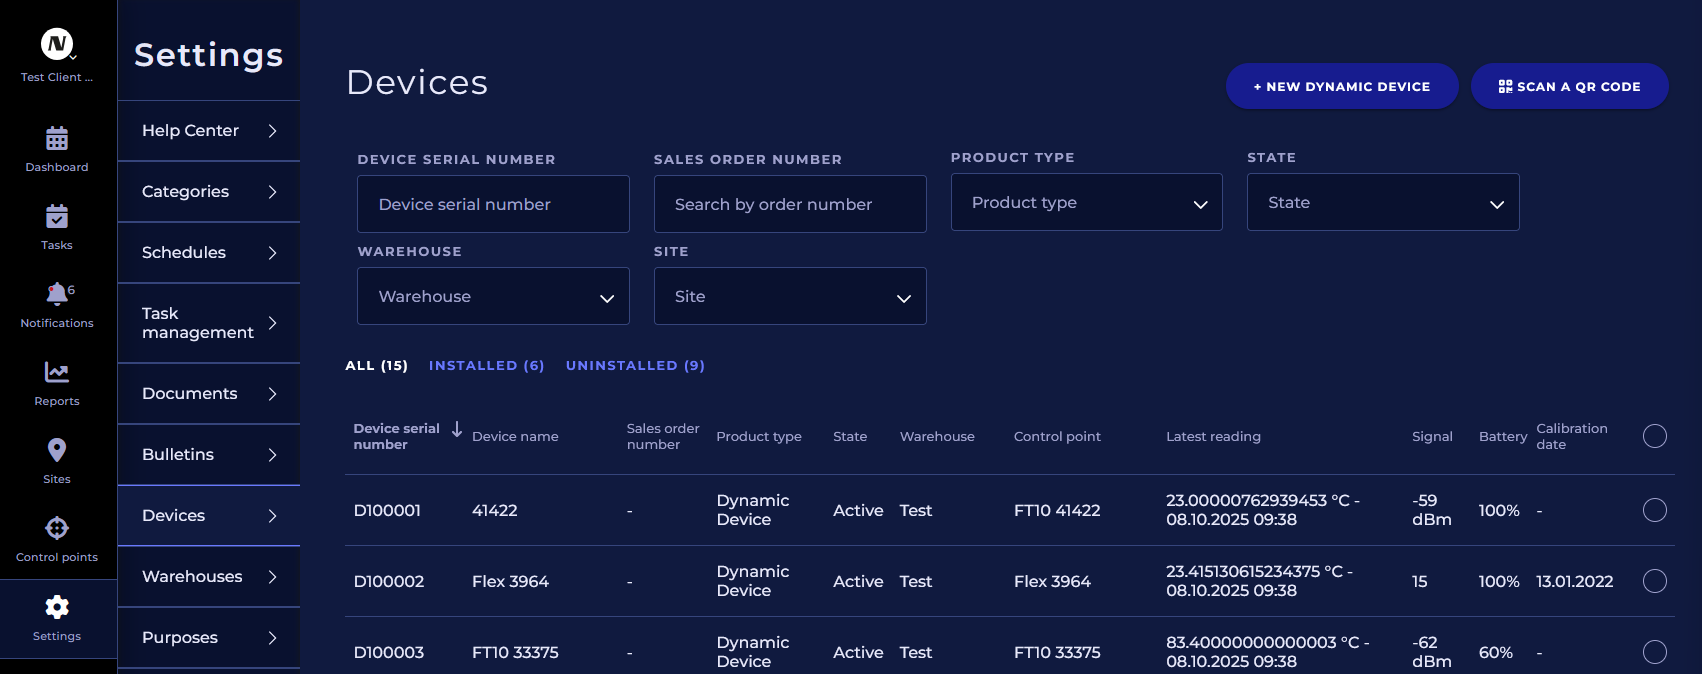1702x674 pixels.
Task: Switch to the Uninstalled (9) tab
Action: pyautogui.click(x=635, y=366)
